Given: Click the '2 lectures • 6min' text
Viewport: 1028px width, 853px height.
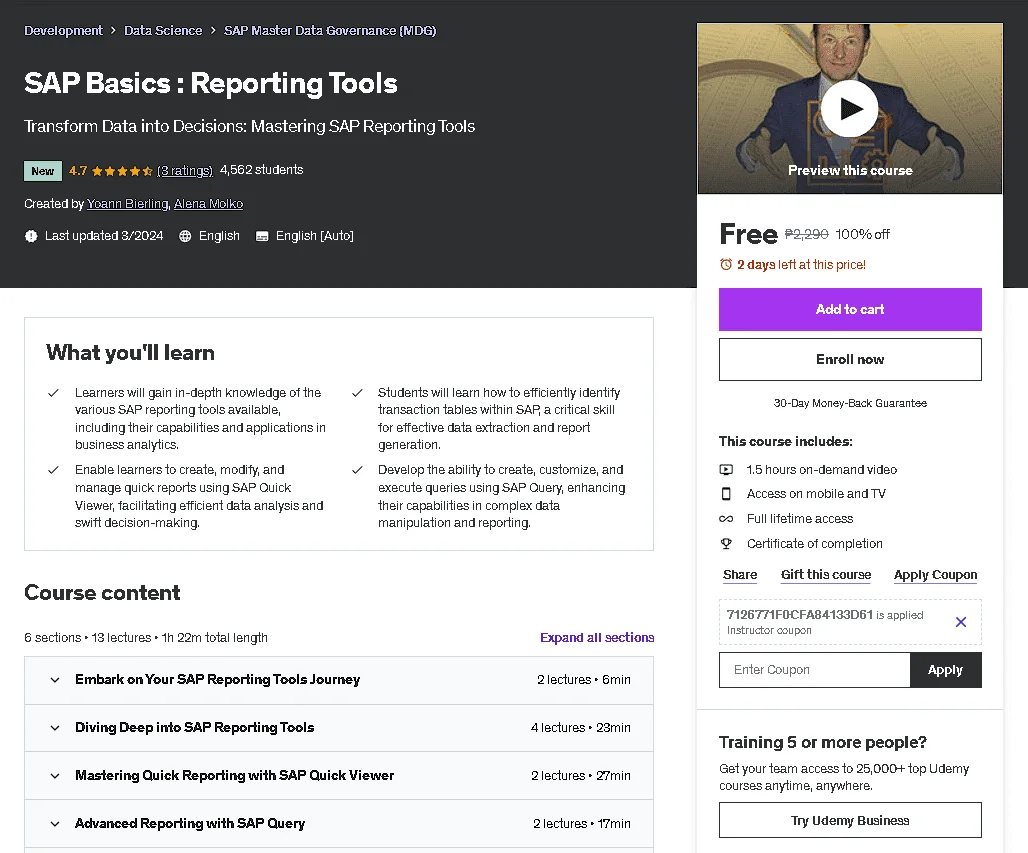Looking at the screenshot, I should (583, 680).
